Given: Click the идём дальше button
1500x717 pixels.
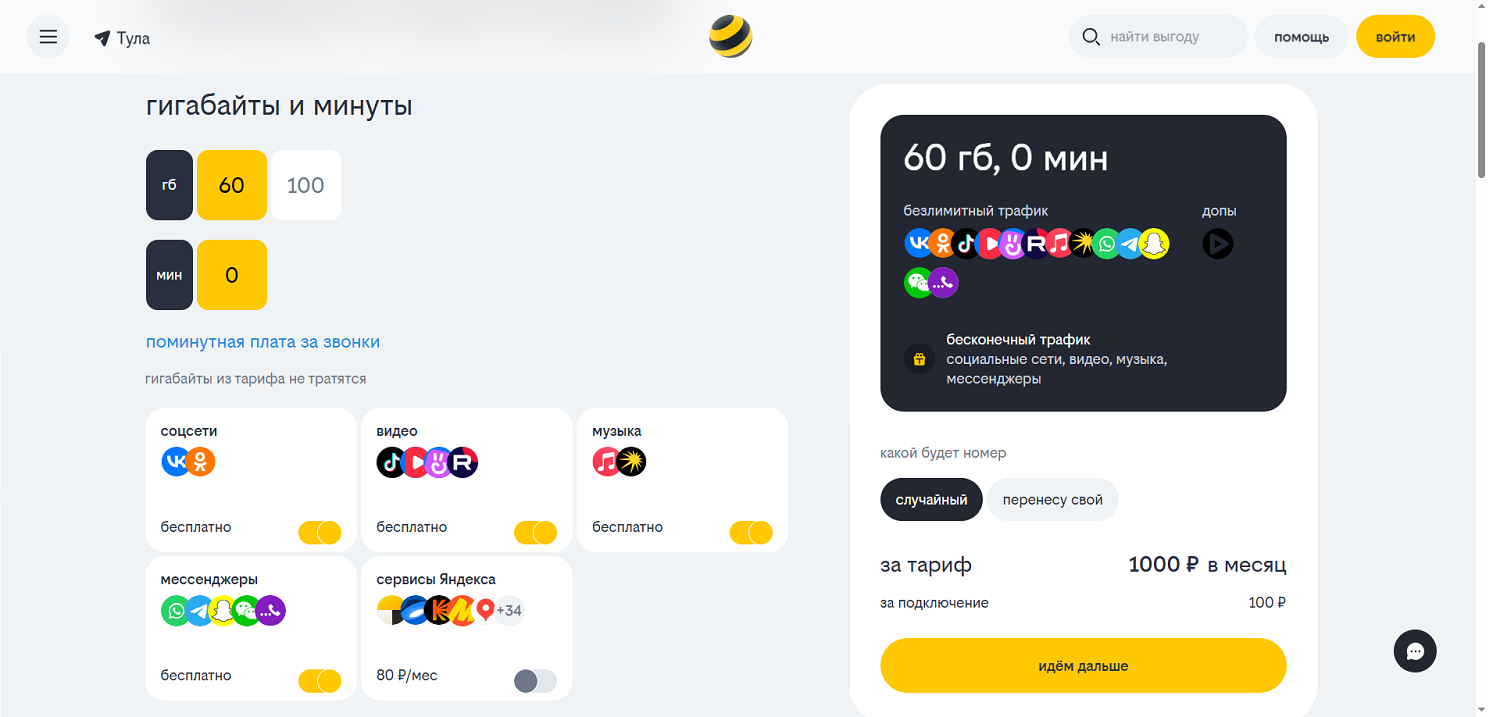Looking at the screenshot, I should 1083,665.
